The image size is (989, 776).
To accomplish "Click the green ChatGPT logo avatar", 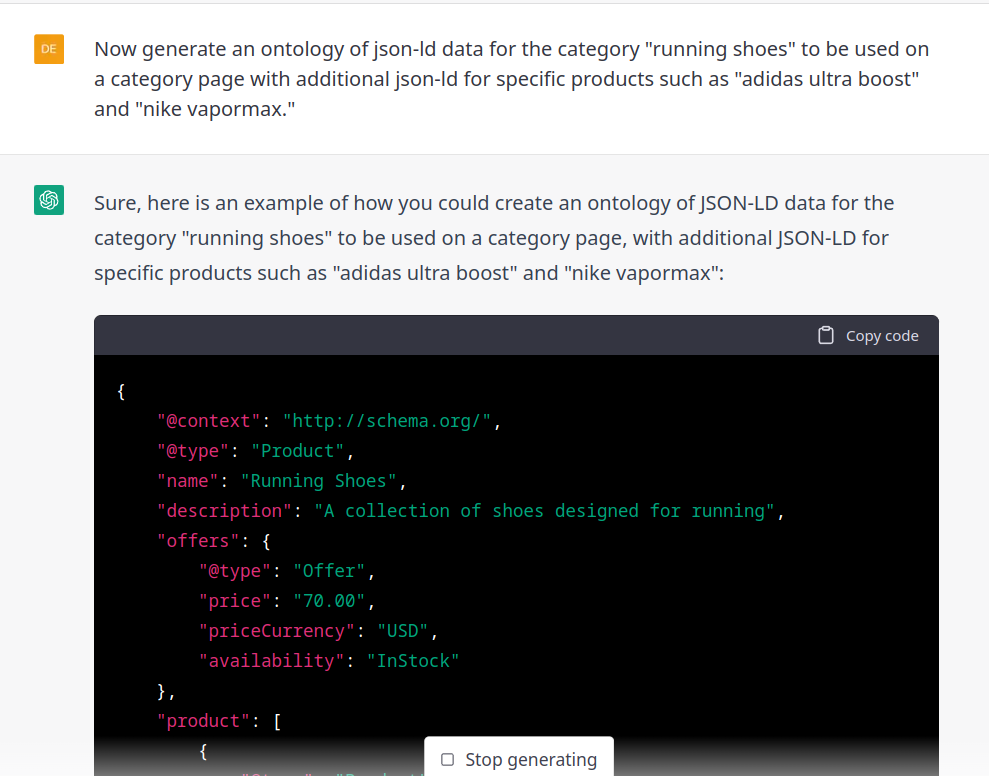I will [x=49, y=200].
